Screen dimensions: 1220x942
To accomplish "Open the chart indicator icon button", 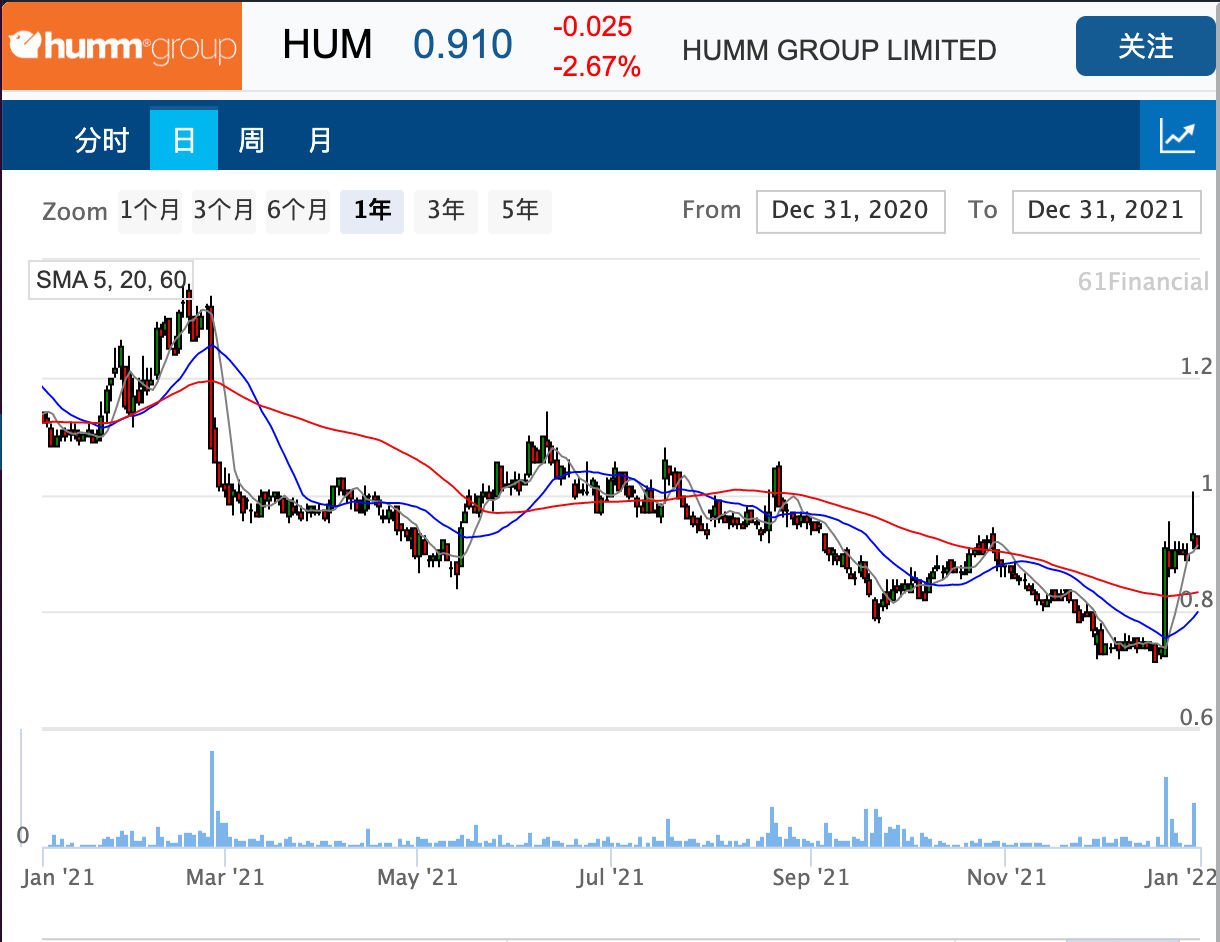I will tap(1178, 136).
